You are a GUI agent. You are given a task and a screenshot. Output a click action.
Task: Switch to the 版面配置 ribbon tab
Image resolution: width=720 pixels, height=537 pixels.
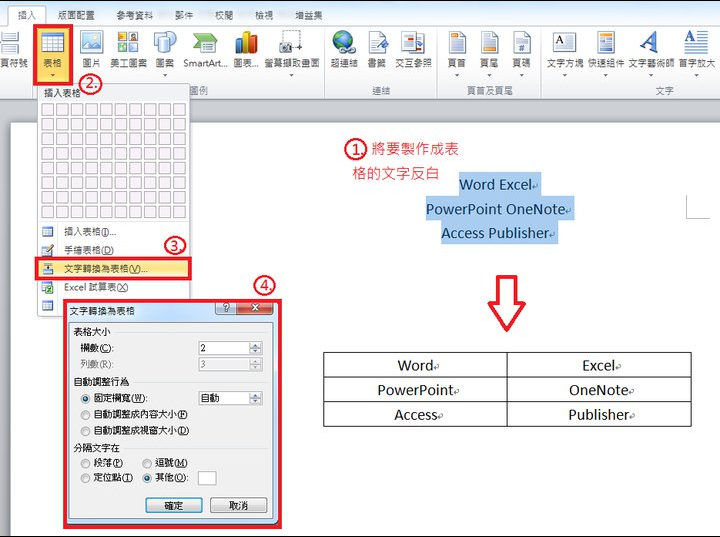tap(76, 15)
